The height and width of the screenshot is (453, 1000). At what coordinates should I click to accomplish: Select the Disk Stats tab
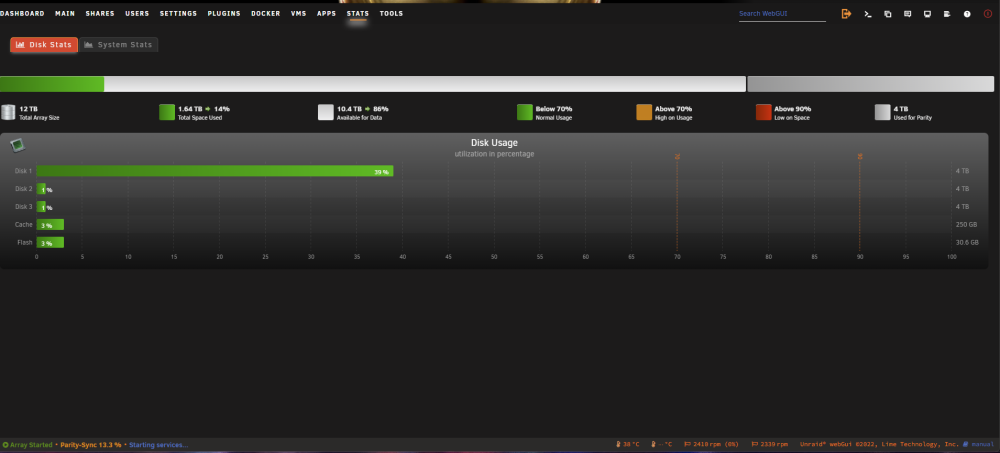(x=44, y=45)
